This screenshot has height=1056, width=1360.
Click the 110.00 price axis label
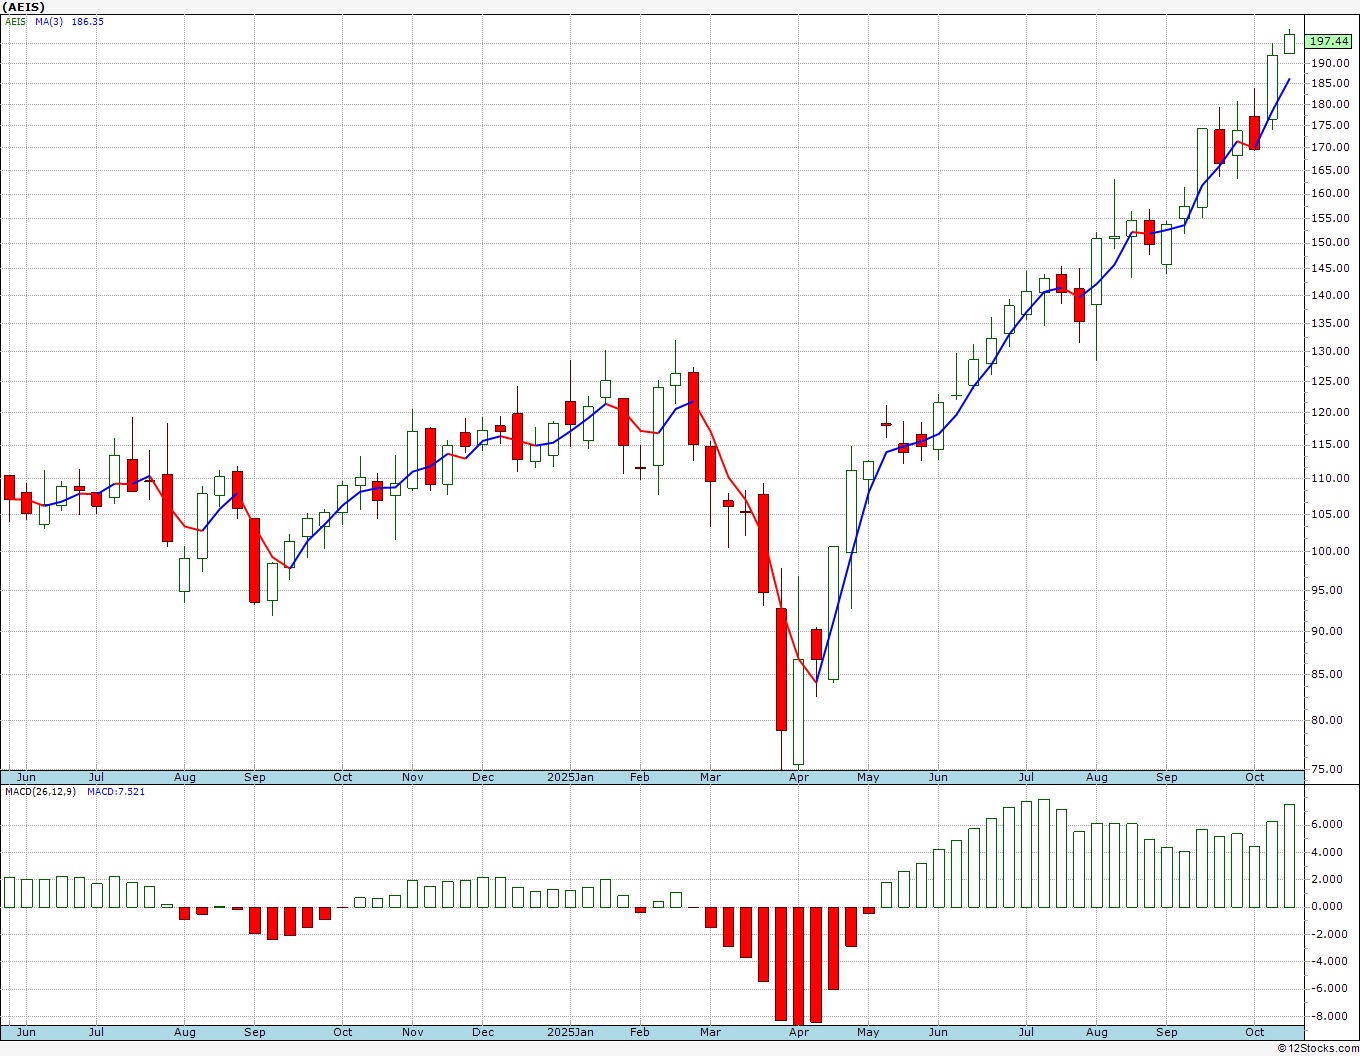tap(1331, 478)
